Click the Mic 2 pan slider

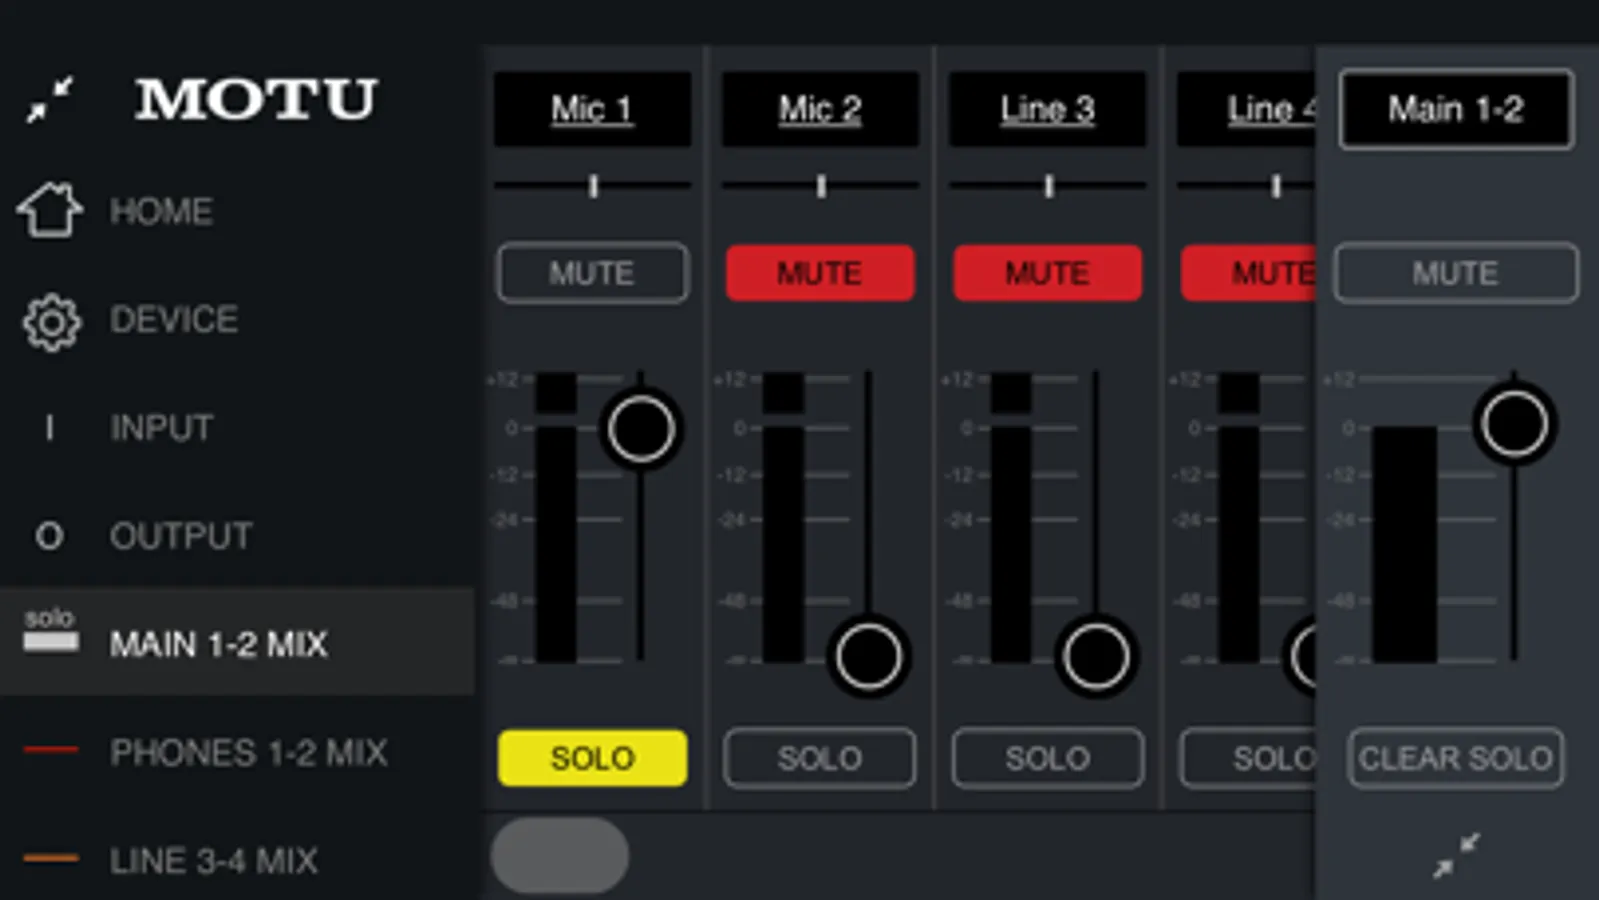(x=820, y=186)
